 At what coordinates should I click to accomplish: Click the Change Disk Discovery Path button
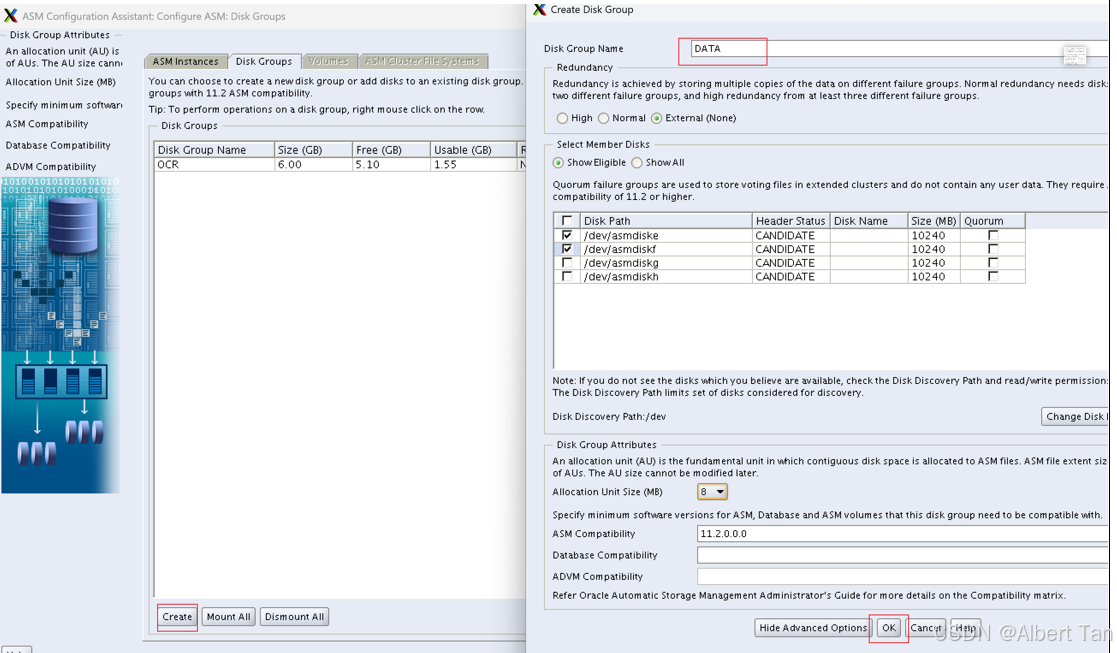(1074, 417)
